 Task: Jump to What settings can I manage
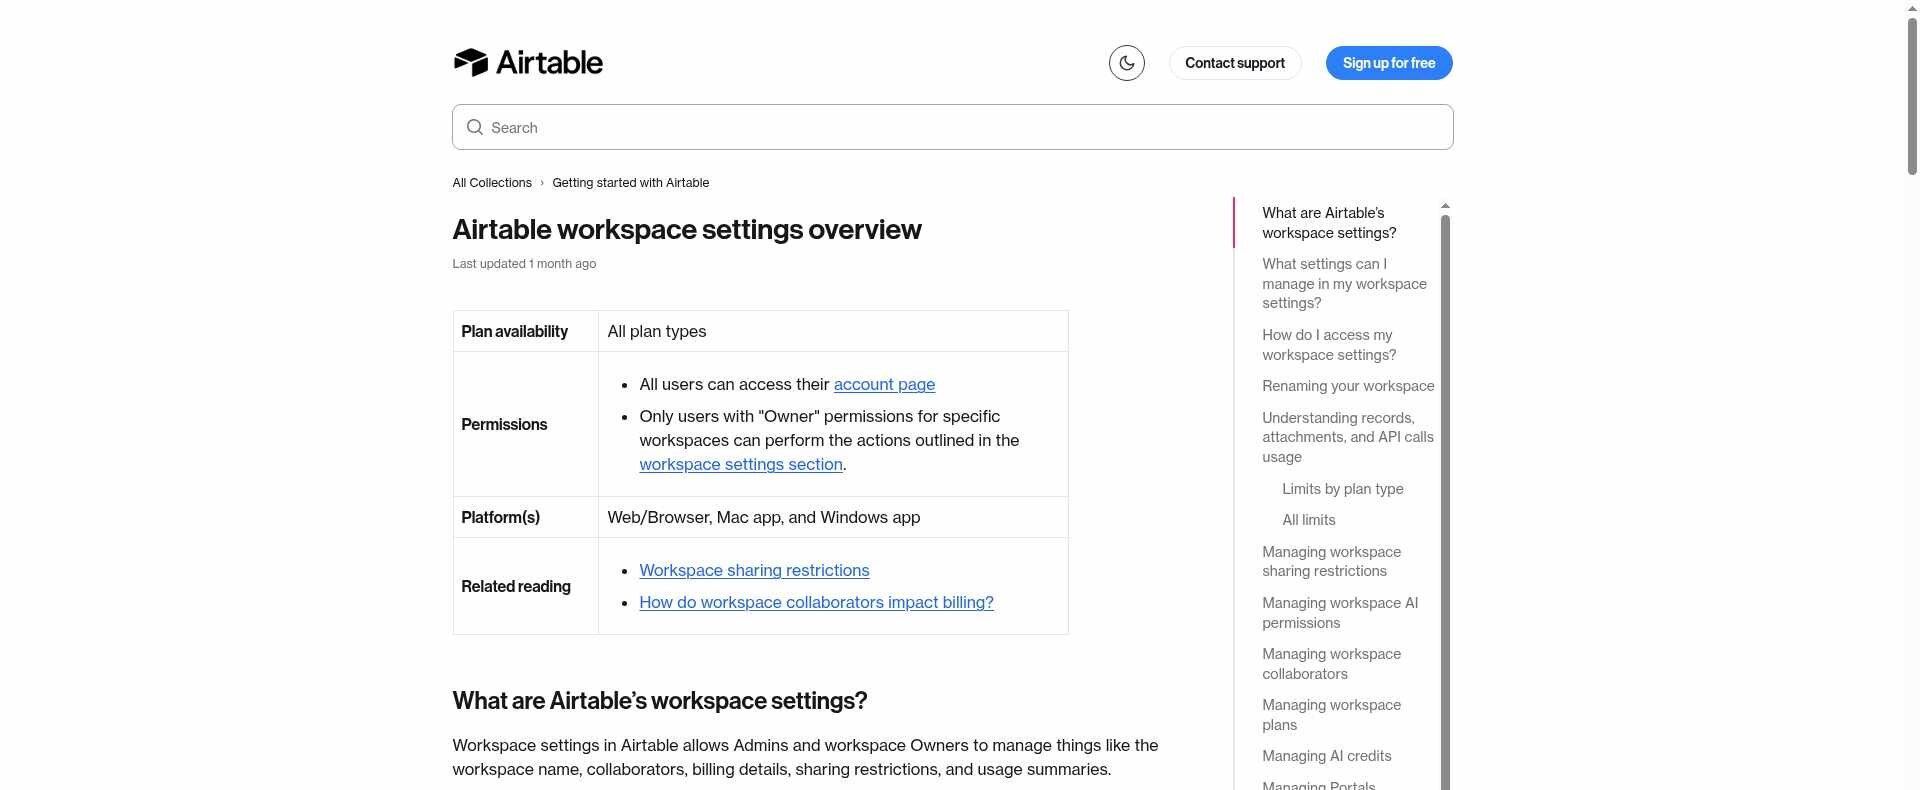pyautogui.click(x=1344, y=284)
